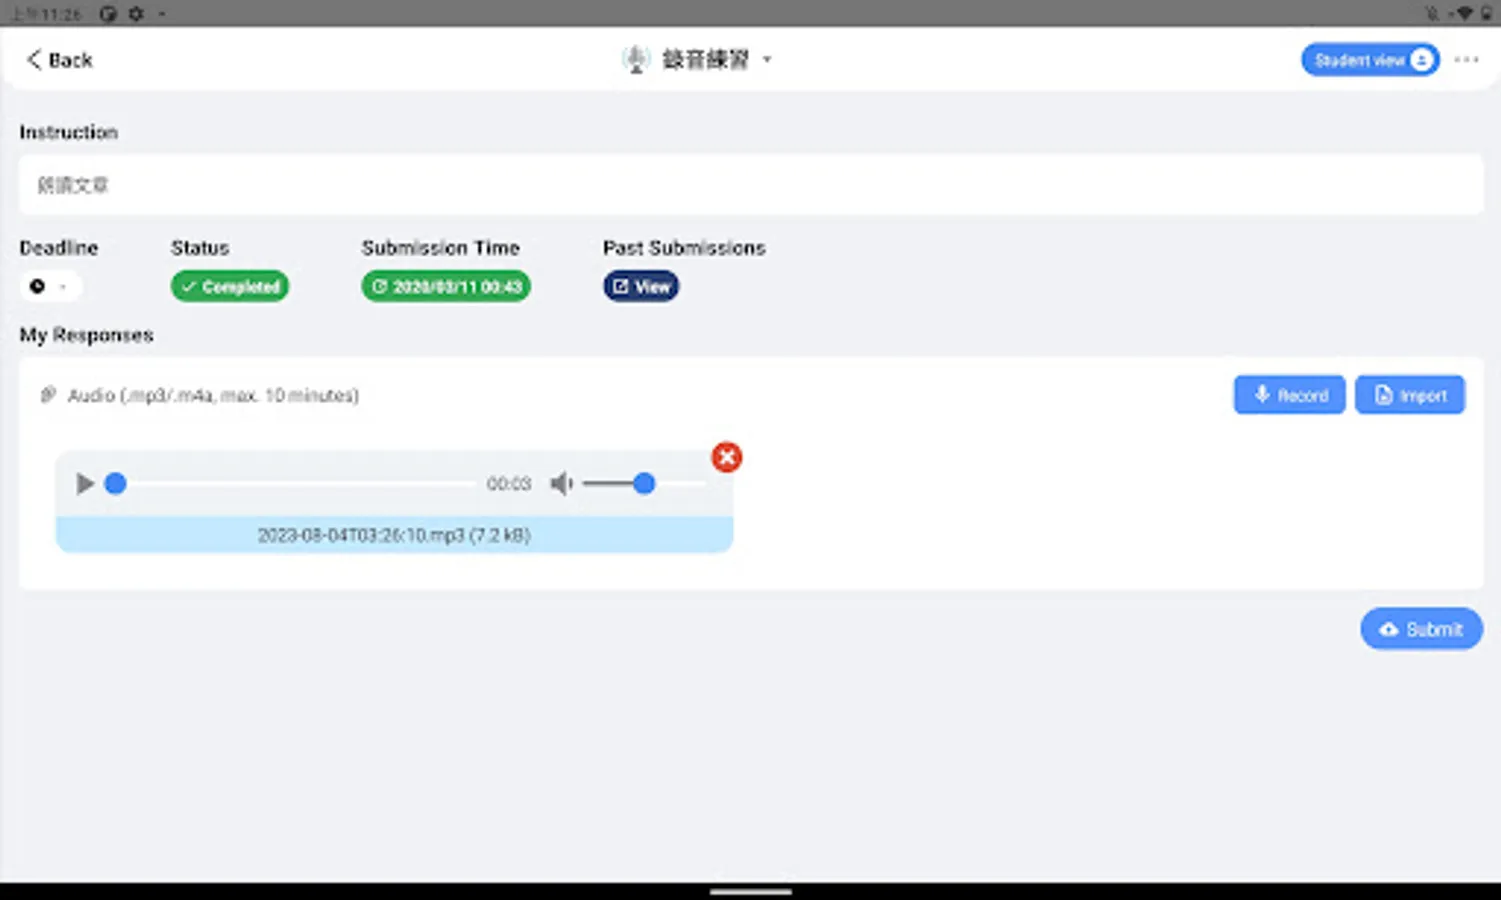Click the settings gear icon in the status bar
Screen dimensions: 1501x900
pos(136,13)
